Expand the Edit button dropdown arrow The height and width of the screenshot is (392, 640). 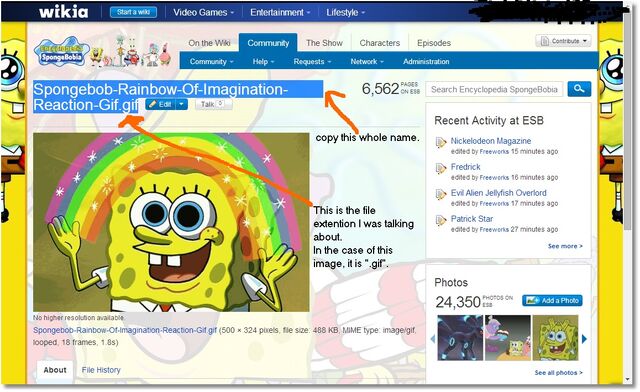(182, 105)
